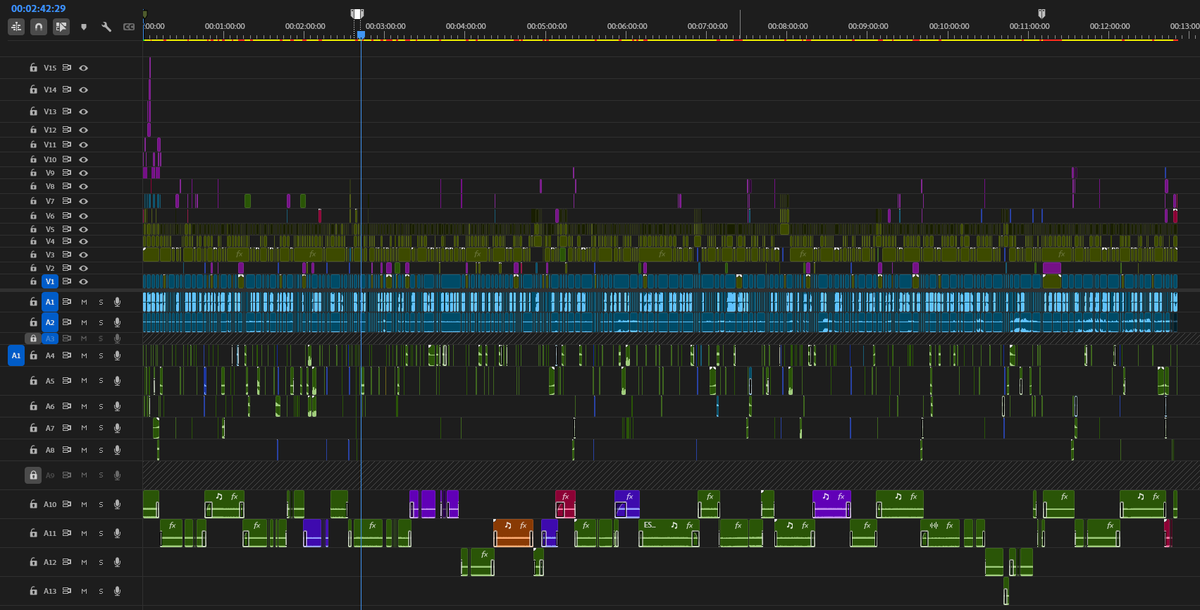Hide track V1 output with eye icon
Image resolution: width=1200 pixels, height=610 pixels.
84,281
